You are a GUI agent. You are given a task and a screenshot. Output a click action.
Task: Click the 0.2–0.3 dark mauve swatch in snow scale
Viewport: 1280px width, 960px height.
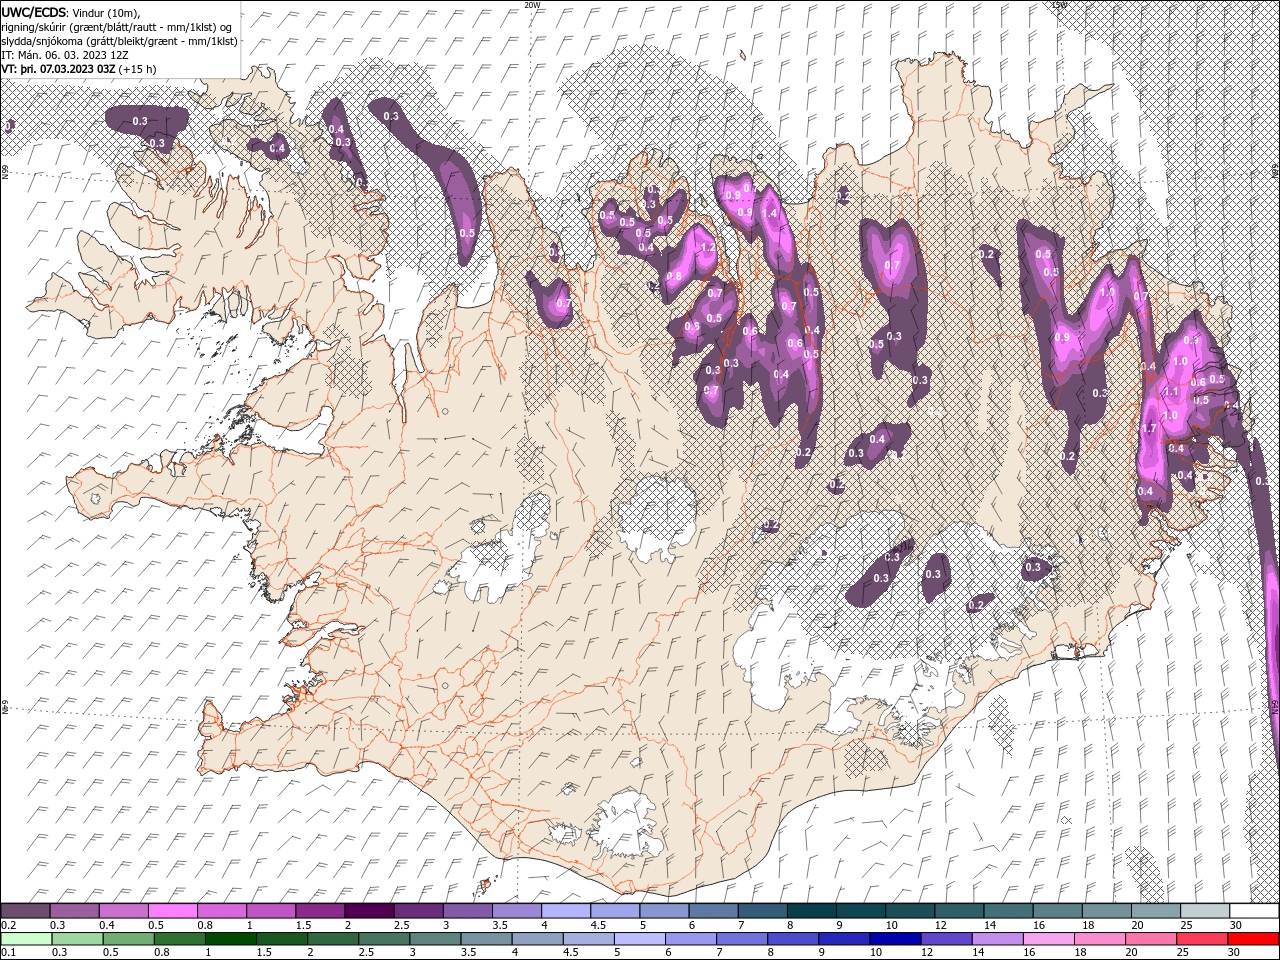click(x=25, y=911)
